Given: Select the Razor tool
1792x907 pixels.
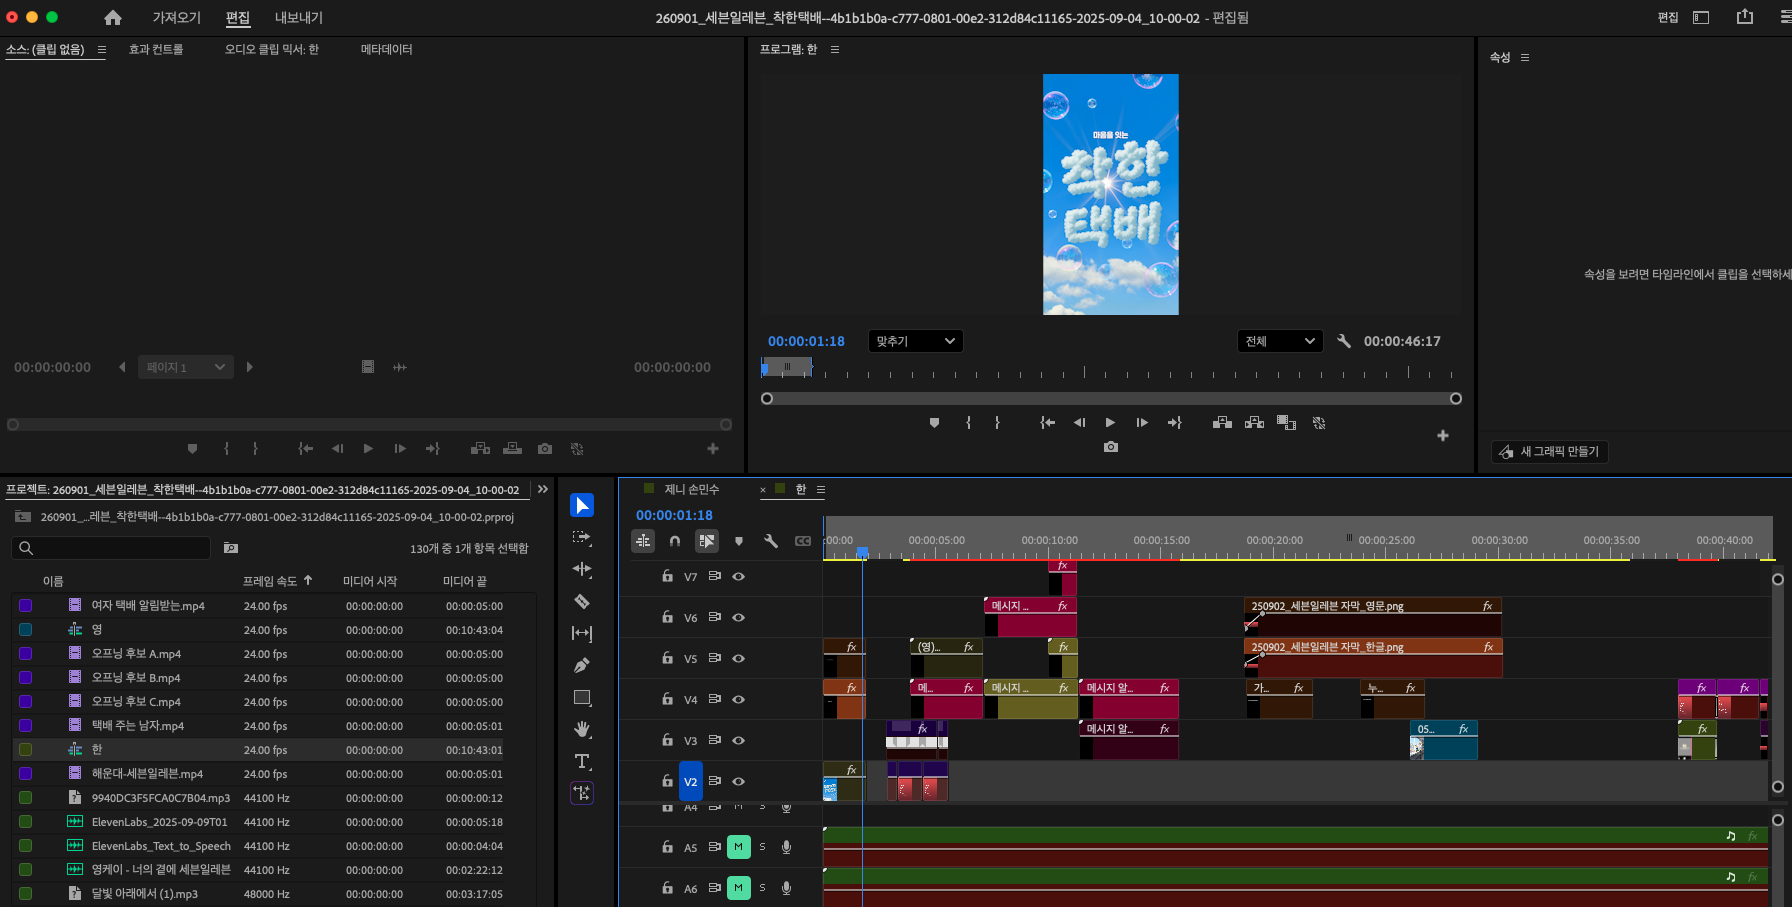Looking at the screenshot, I should [x=582, y=601].
